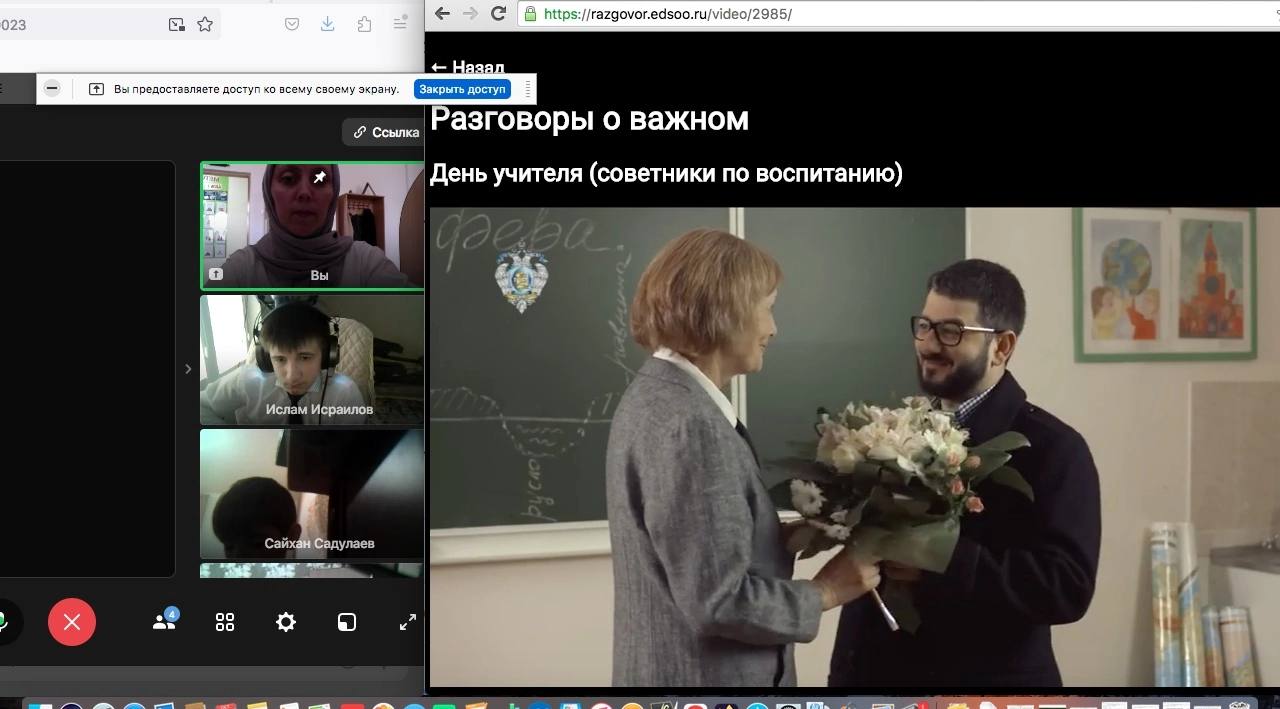
Task: Unpin your own video tile
Action: point(320,177)
